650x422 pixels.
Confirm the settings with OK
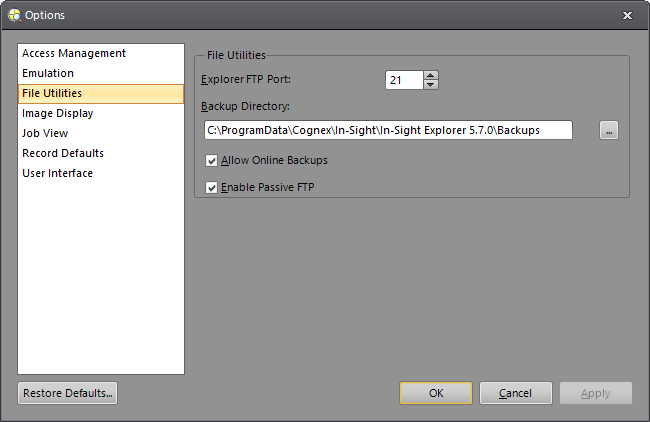(436, 393)
